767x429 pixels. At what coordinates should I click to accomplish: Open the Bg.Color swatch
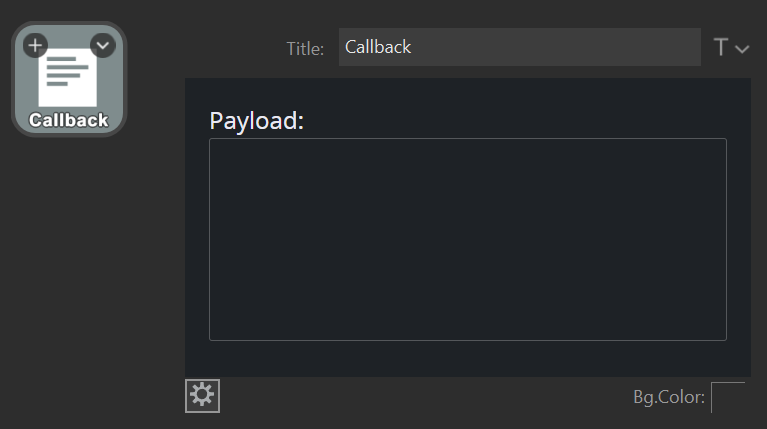[x=728, y=397]
